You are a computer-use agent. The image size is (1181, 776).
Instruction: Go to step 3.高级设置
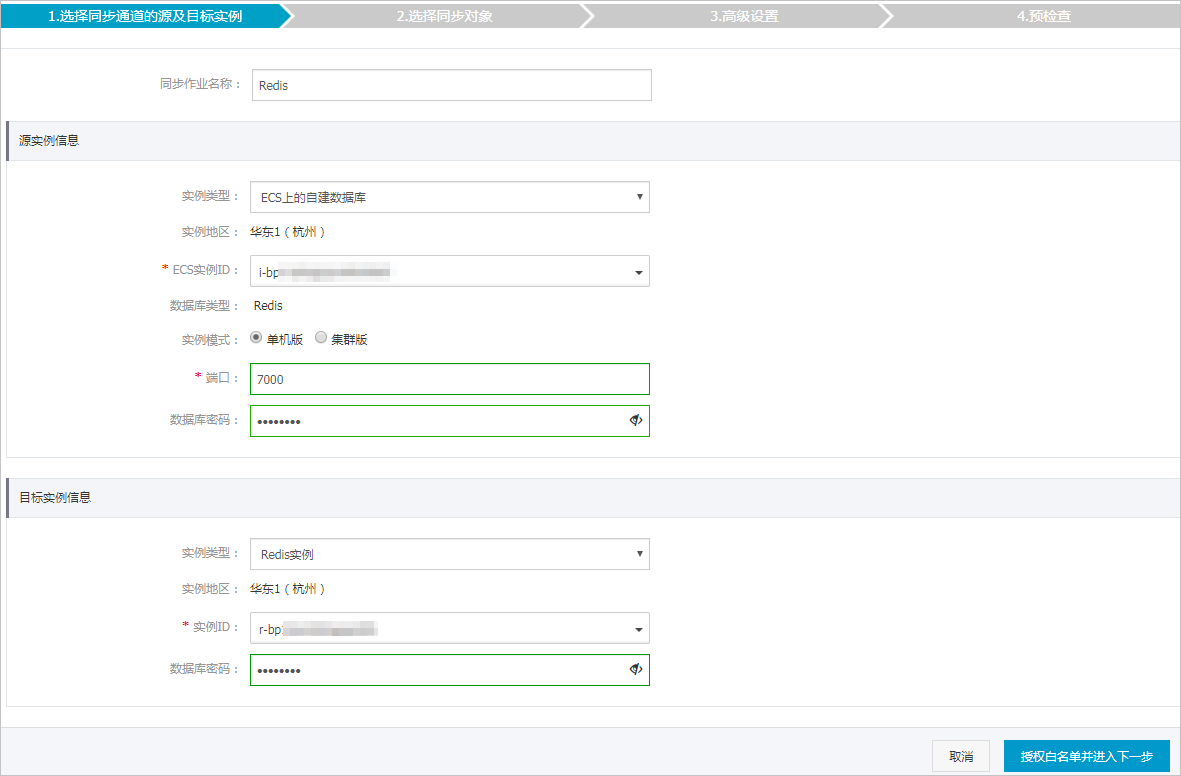tap(744, 16)
